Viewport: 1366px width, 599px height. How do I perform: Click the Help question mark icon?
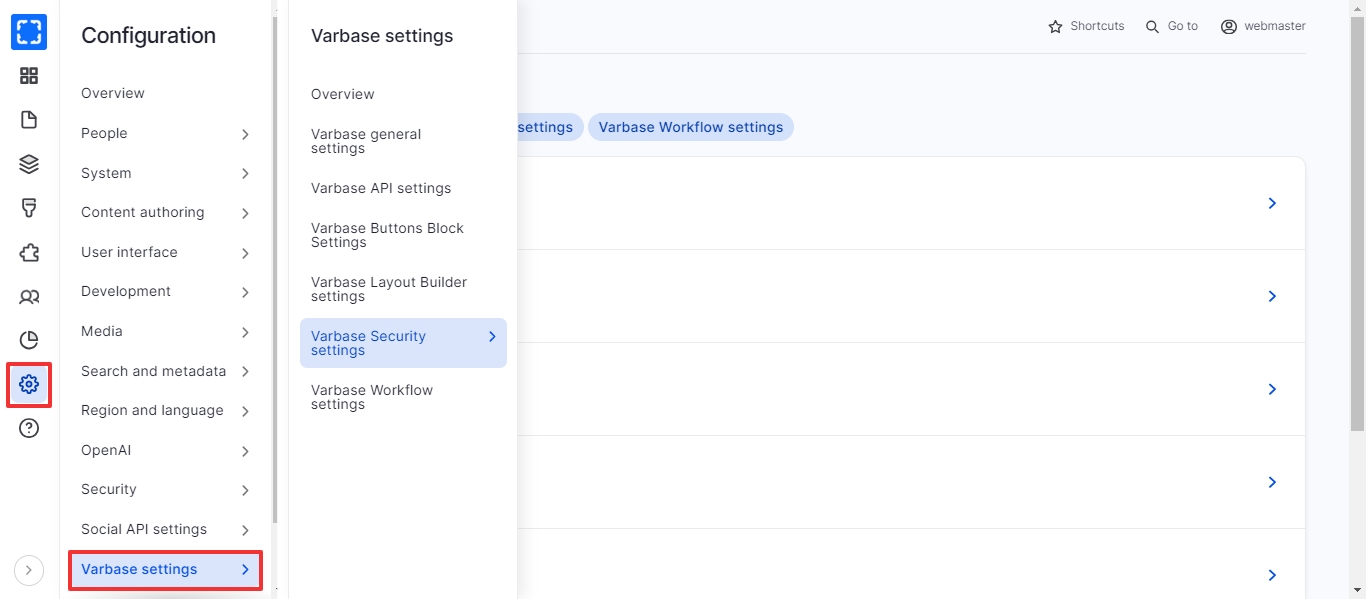[29, 429]
